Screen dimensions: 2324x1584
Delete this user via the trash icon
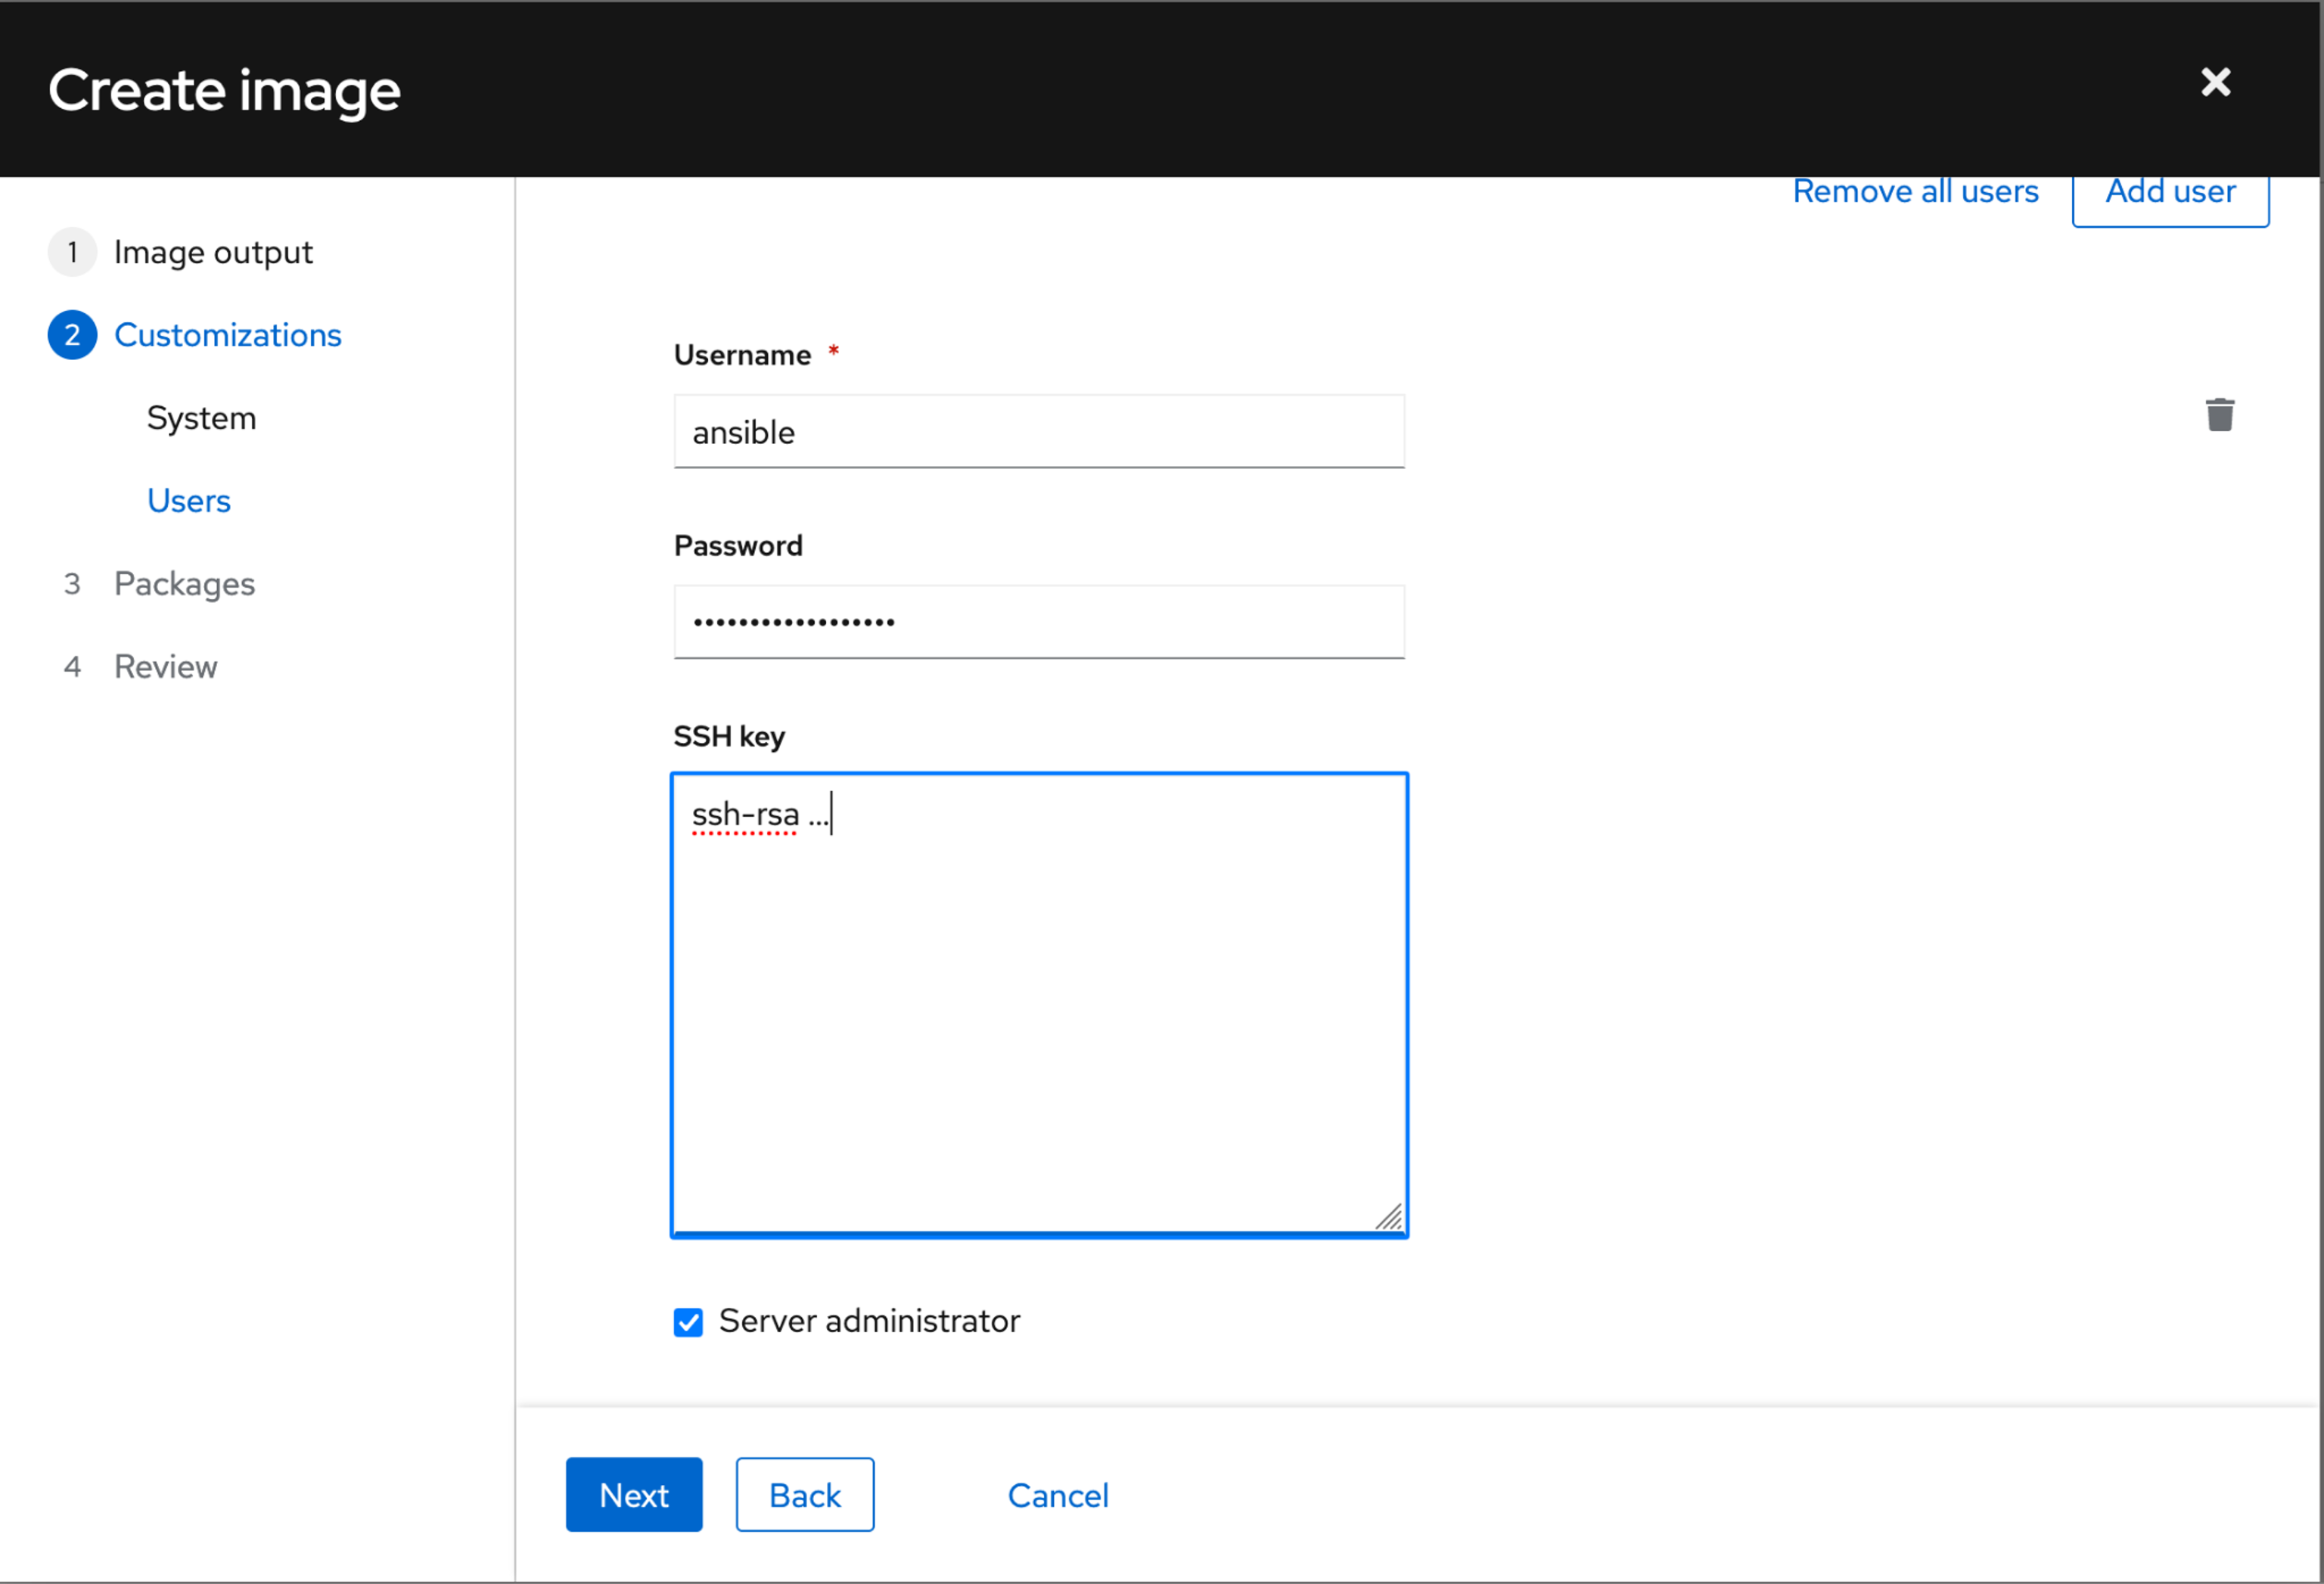2219,414
